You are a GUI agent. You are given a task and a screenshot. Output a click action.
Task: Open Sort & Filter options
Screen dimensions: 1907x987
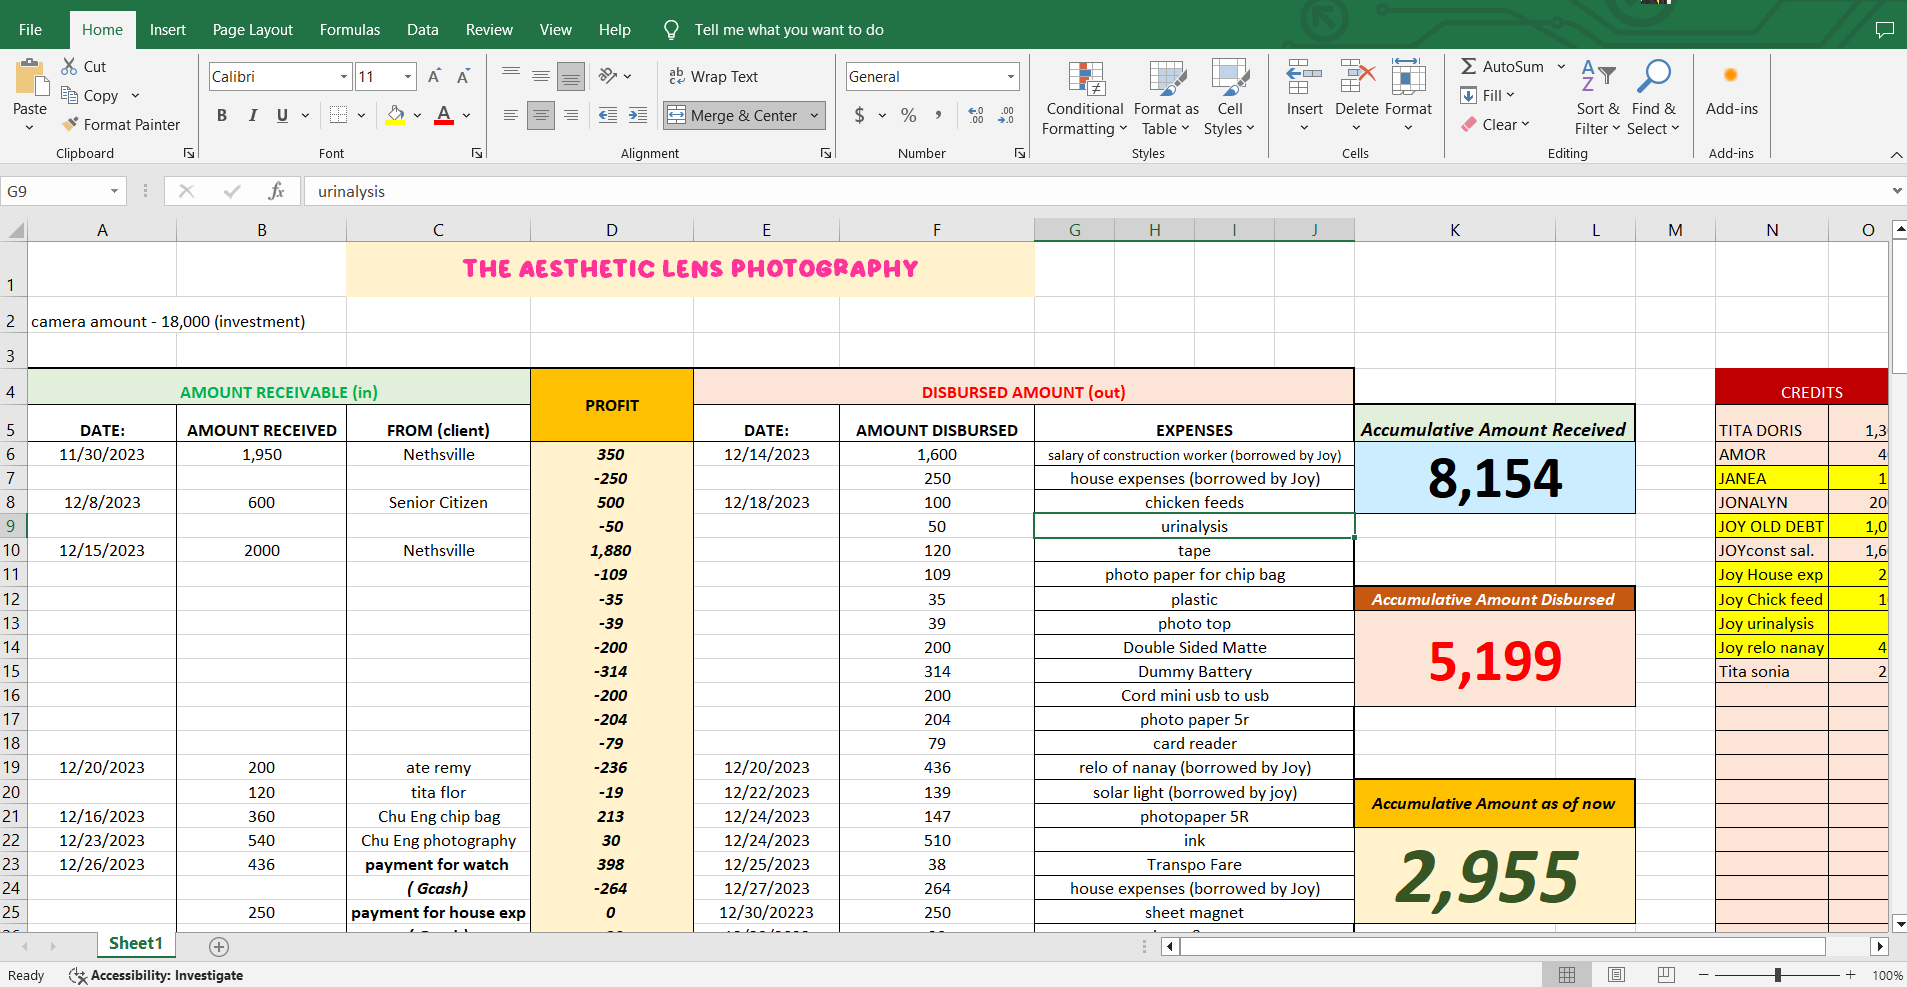click(1598, 98)
